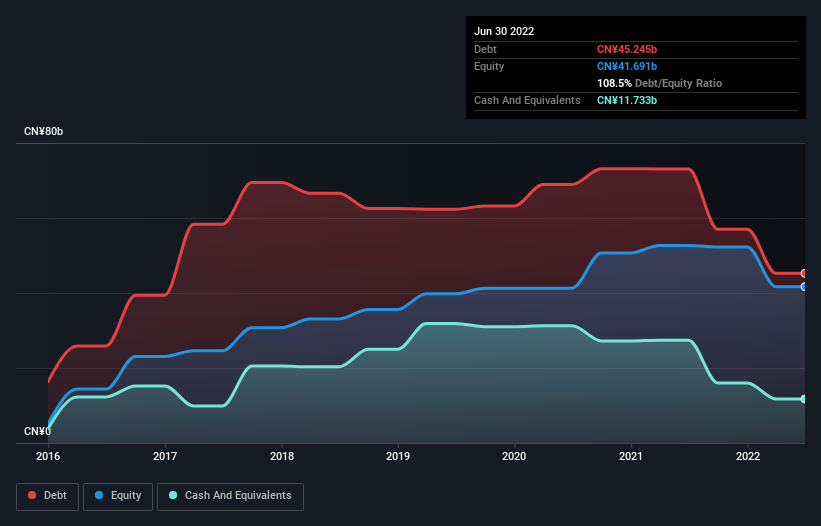Click the Jun 30 2022 tooltip date
Viewport: 821px width, 526px height.
tap(504, 31)
